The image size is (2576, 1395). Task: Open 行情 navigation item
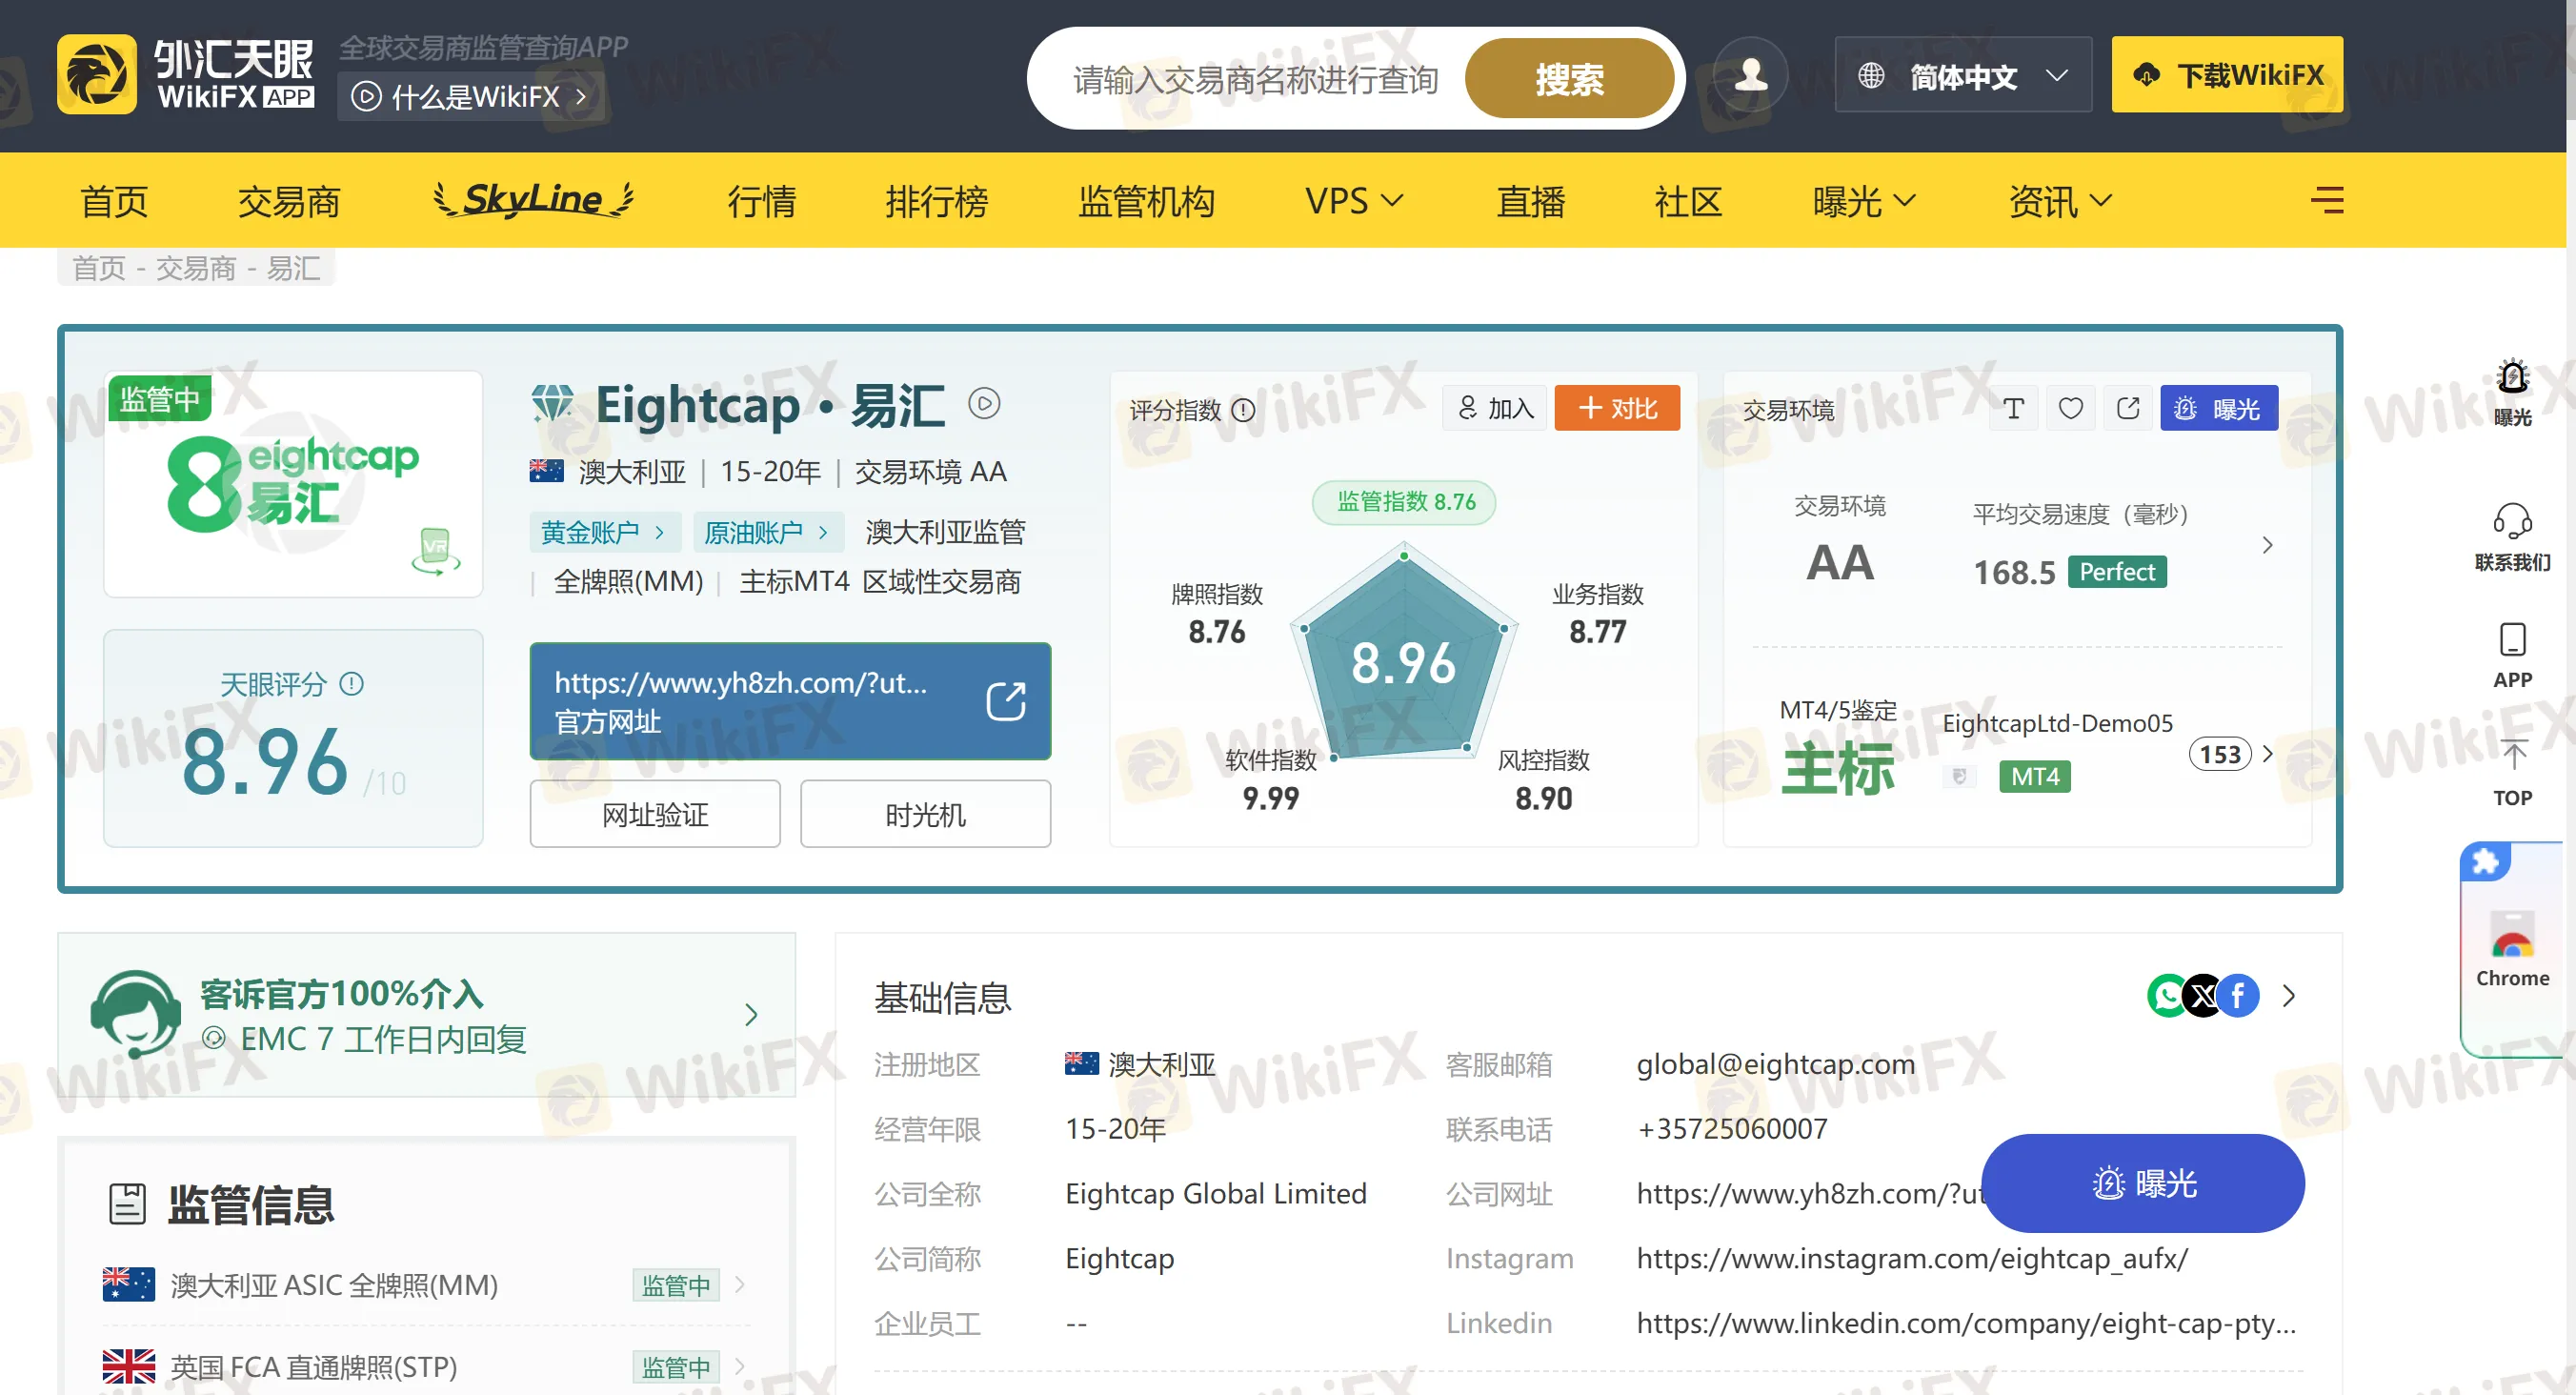pos(762,201)
